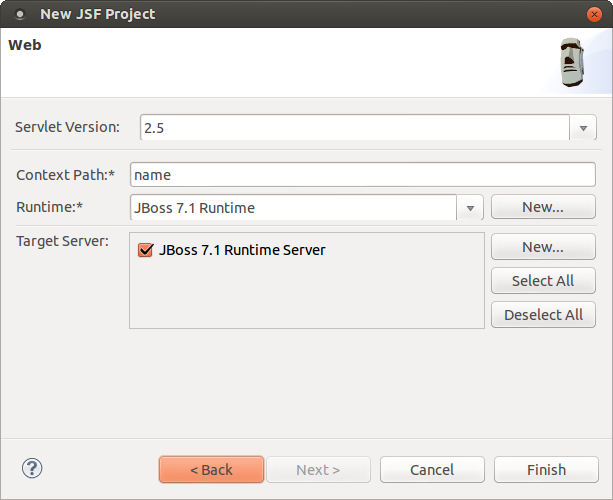The image size is (613, 500).
Task: Click the Deselect All button
Action: point(543,314)
